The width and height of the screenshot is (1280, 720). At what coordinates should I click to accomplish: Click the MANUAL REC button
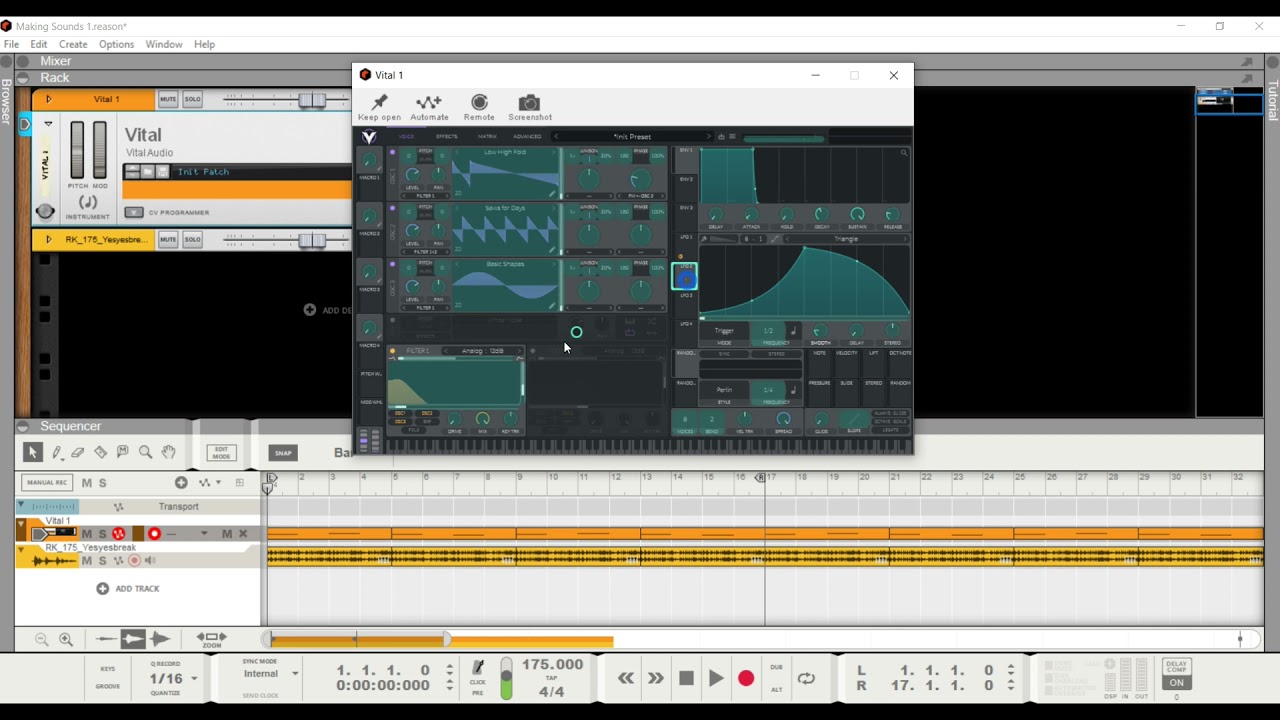coord(47,483)
